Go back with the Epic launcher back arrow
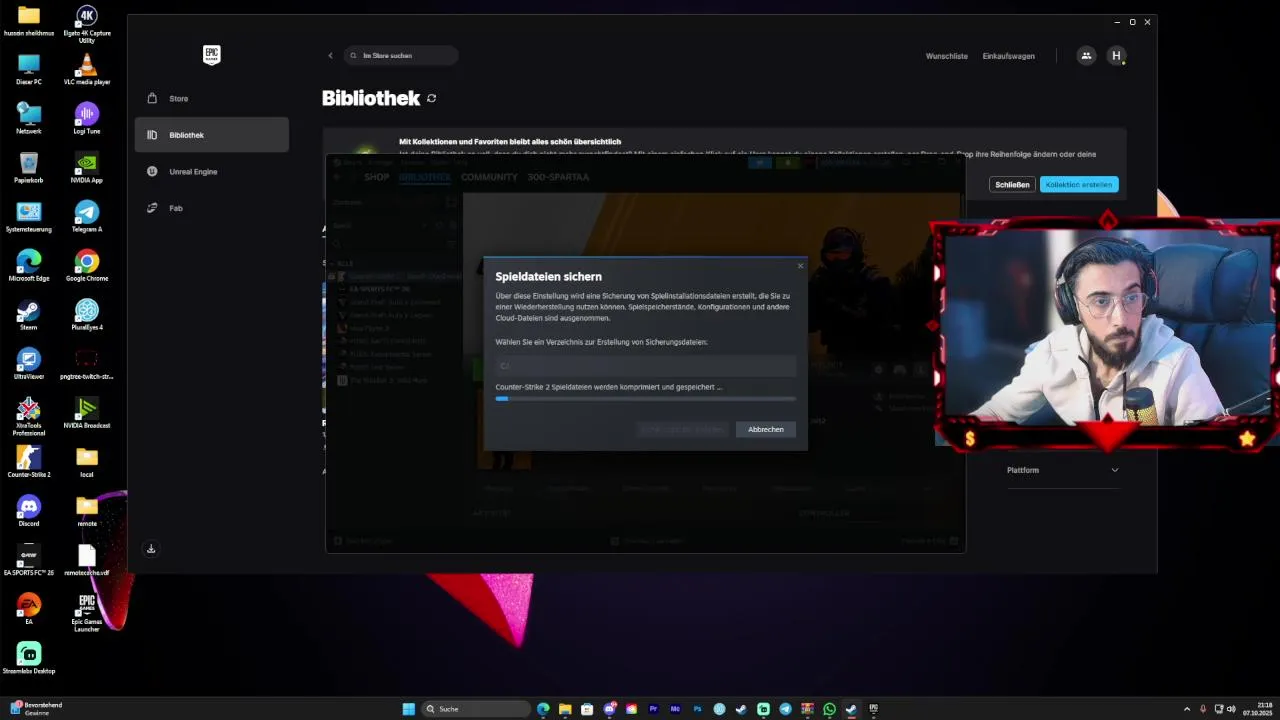The image size is (1280, 720). pyautogui.click(x=330, y=56)
